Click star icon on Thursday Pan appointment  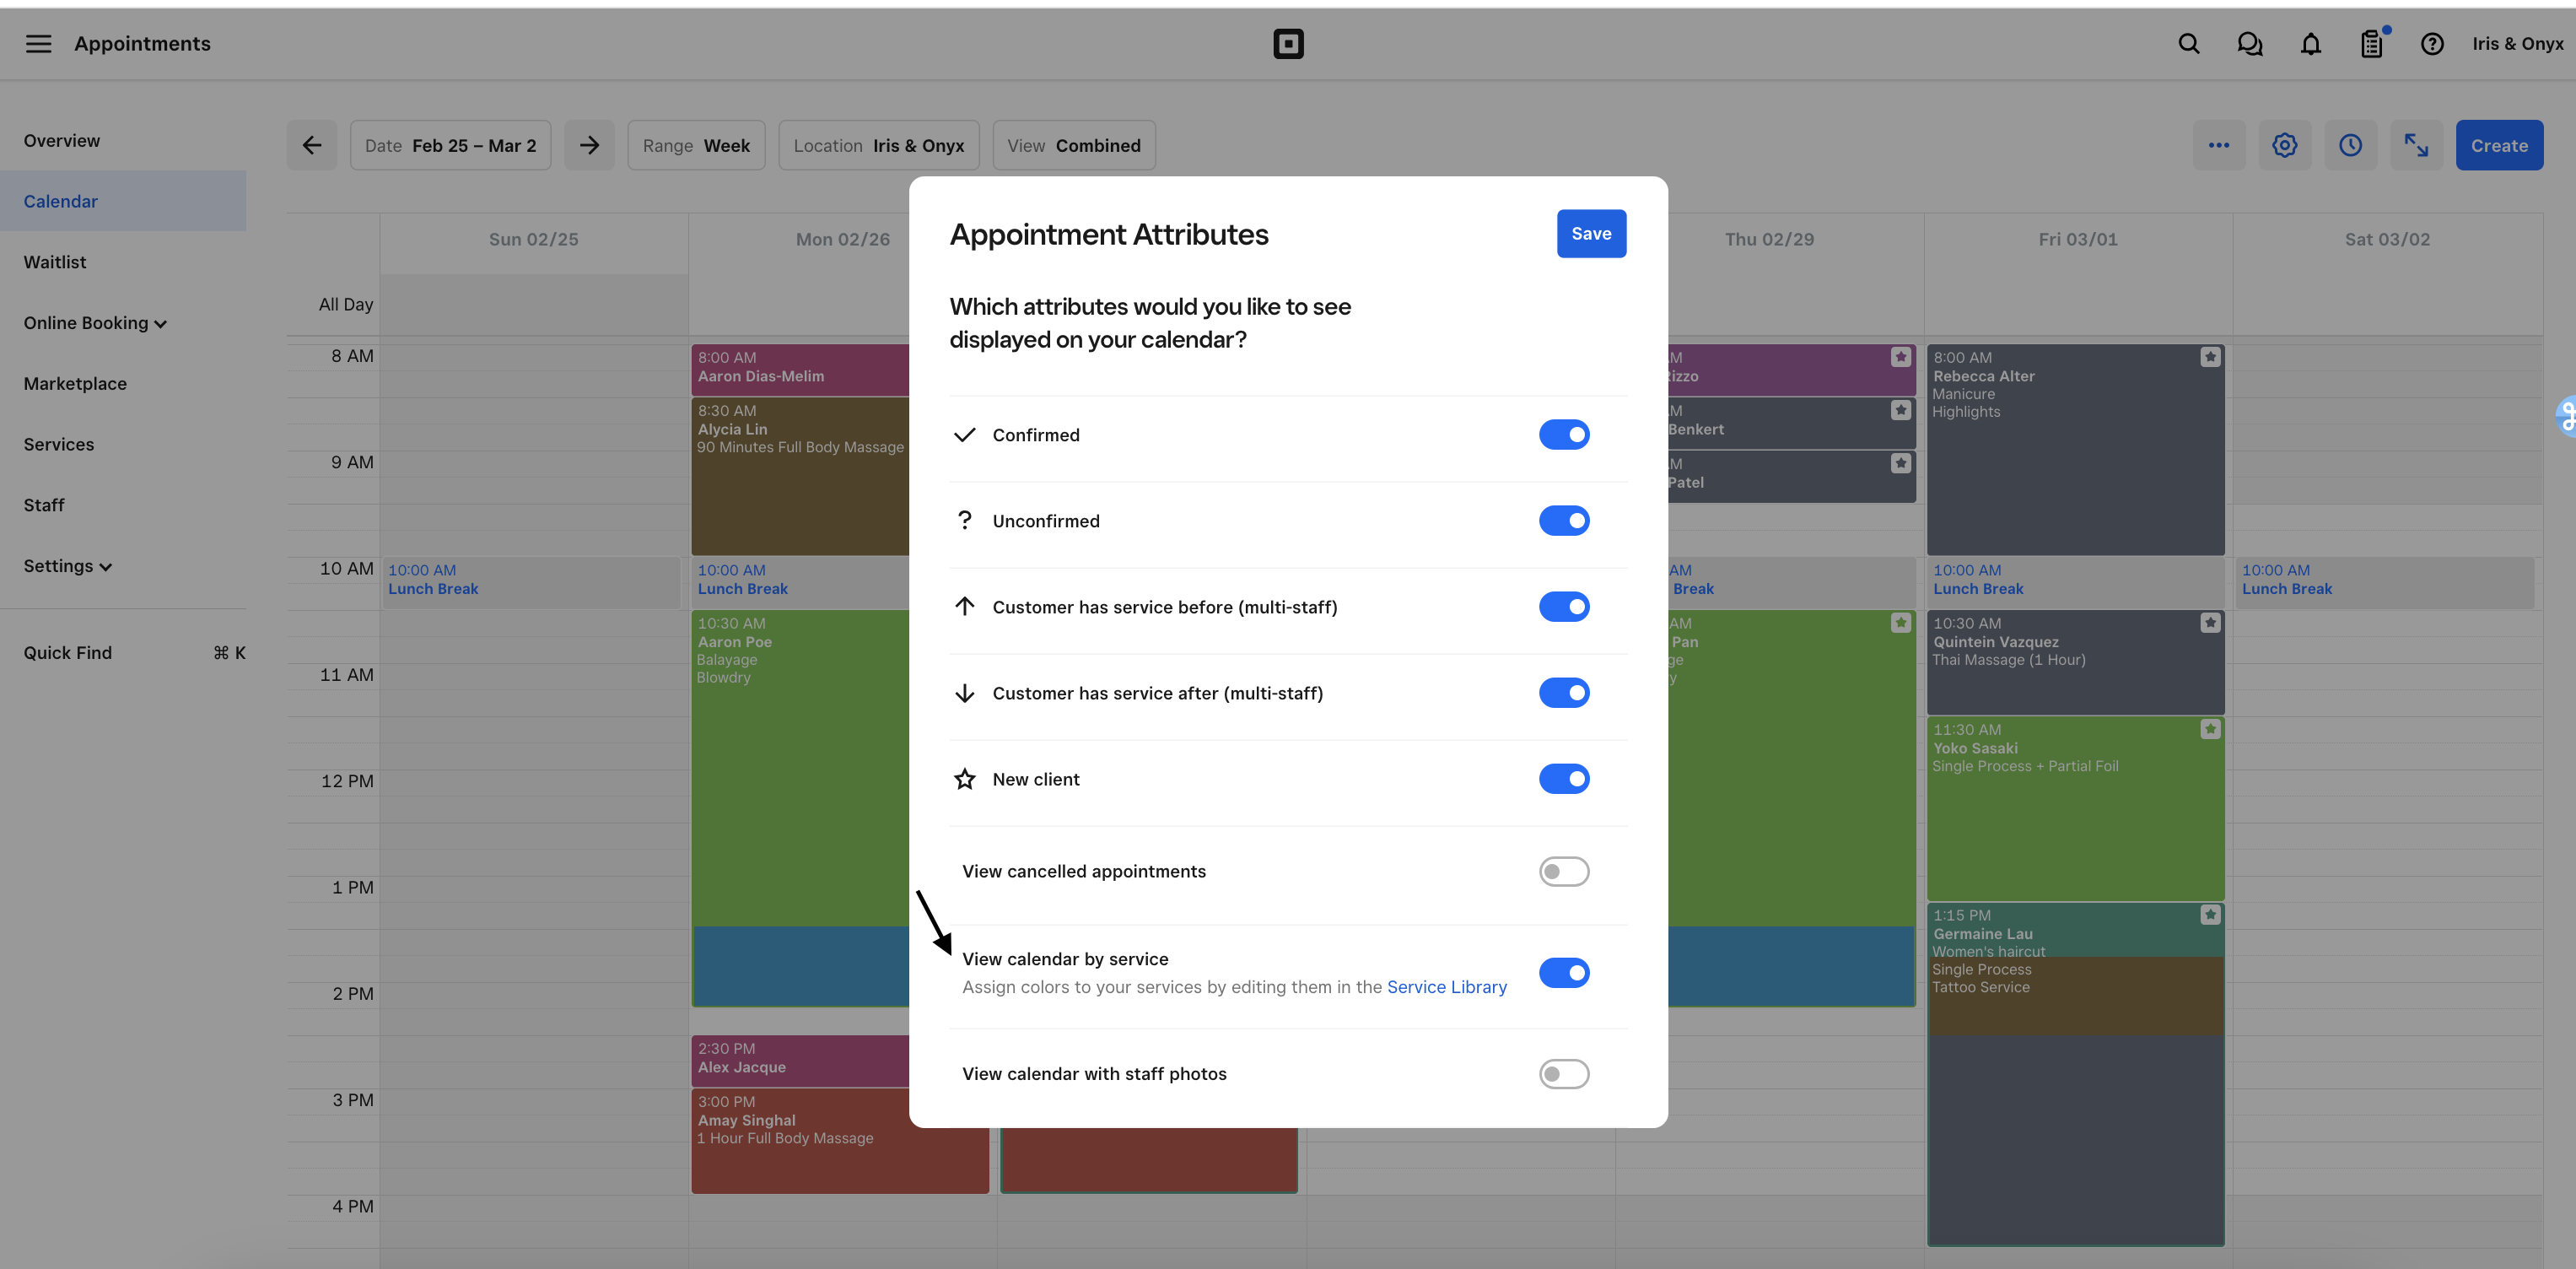tap(1901, 623)
